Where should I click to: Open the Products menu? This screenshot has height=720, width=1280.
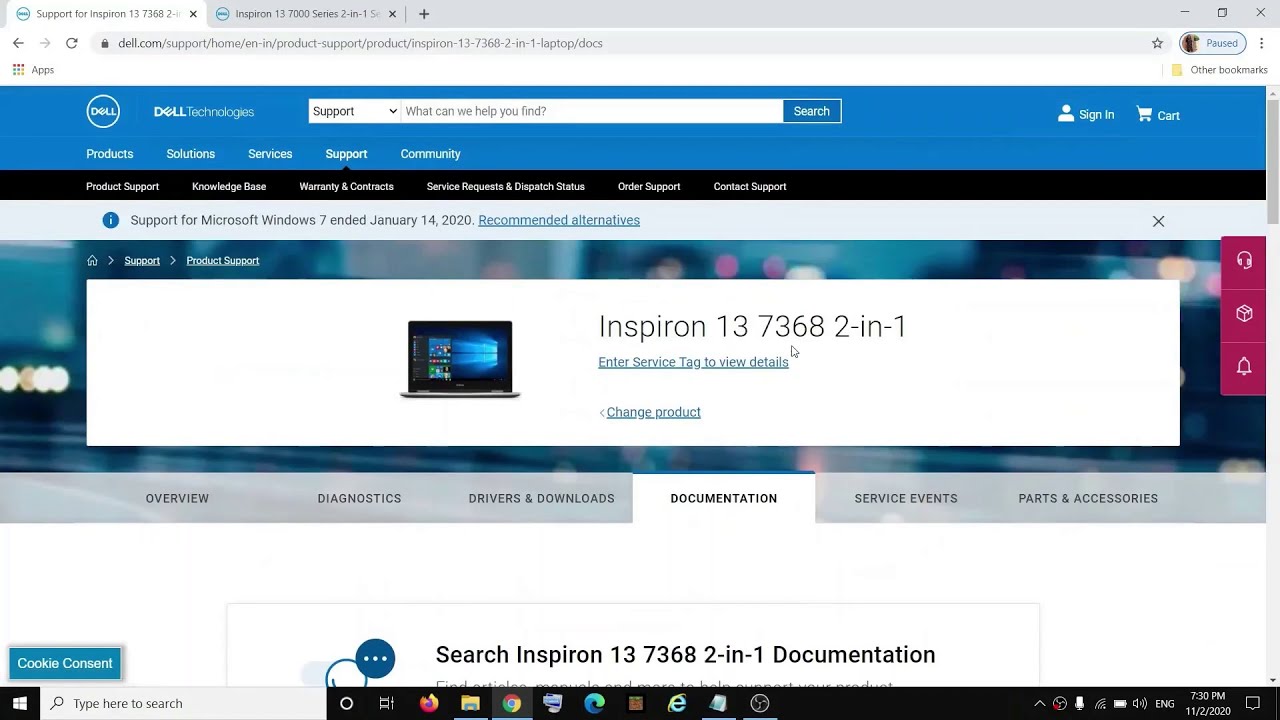pyautogui.click(x=109, y=154)
